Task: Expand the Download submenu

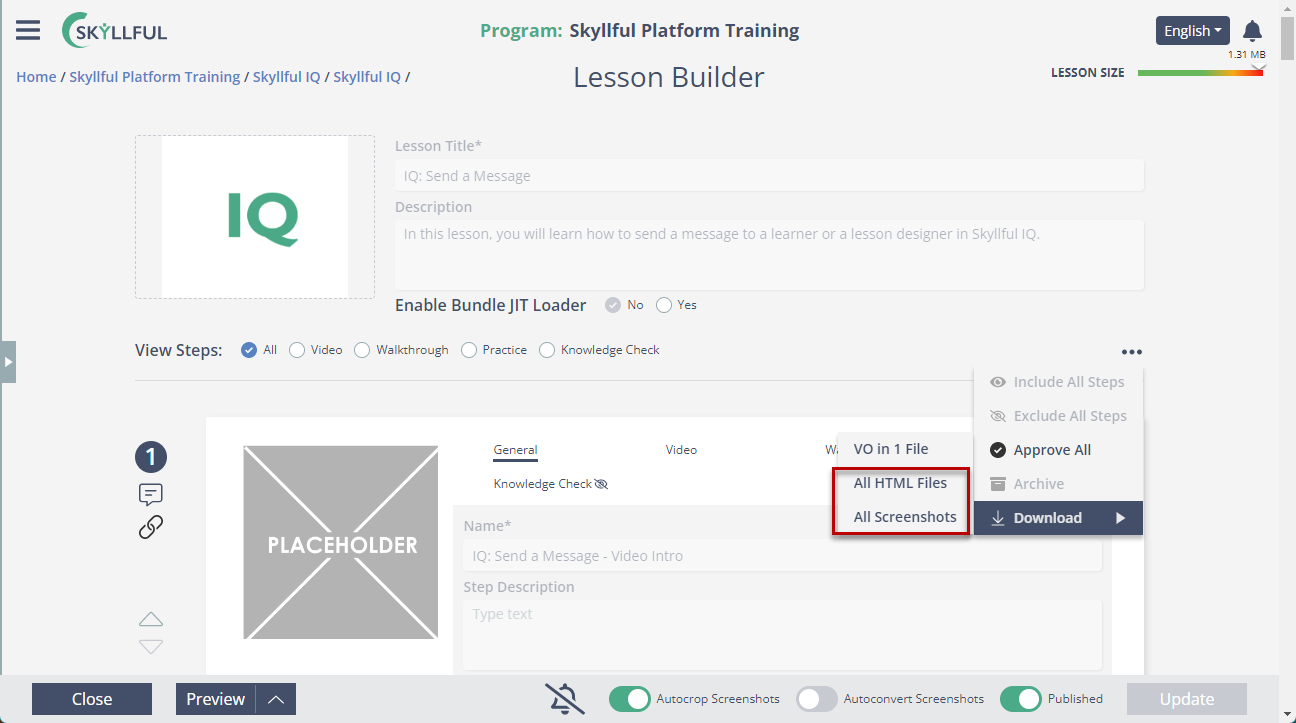Action: pyautogui.click(x=1058, y=518)
